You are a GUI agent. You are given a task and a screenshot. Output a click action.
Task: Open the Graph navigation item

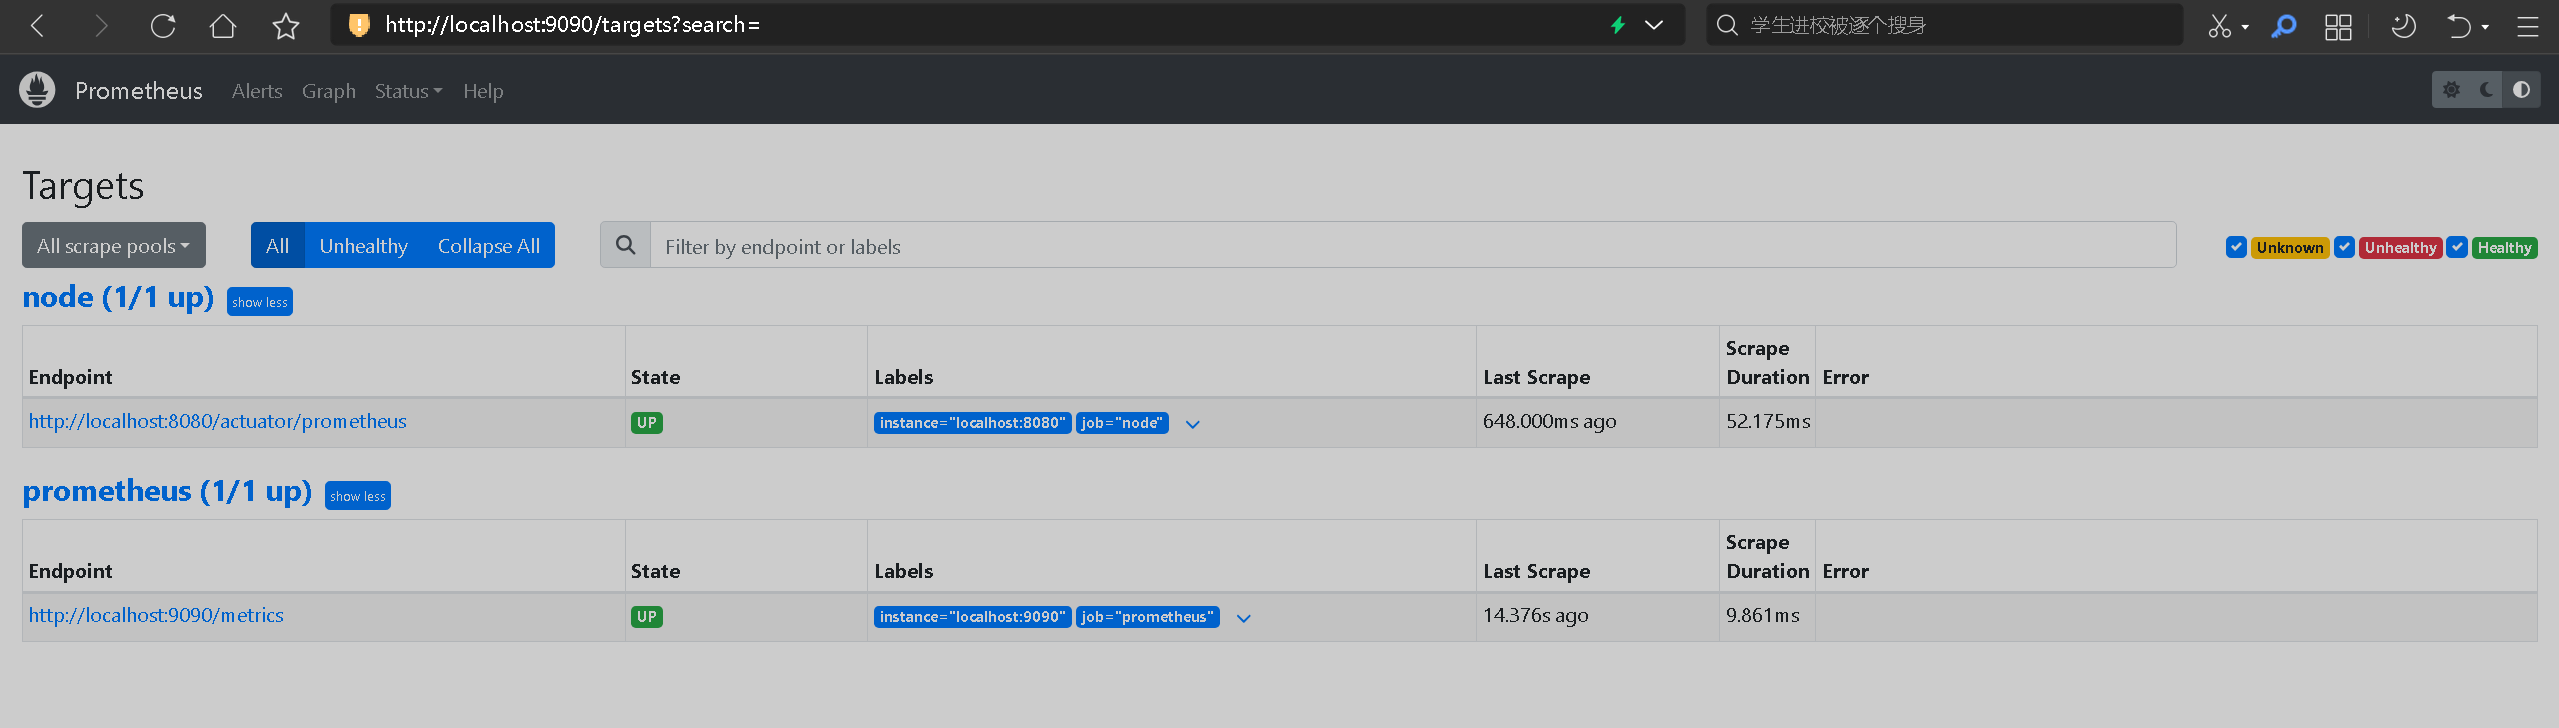point(329,91)
